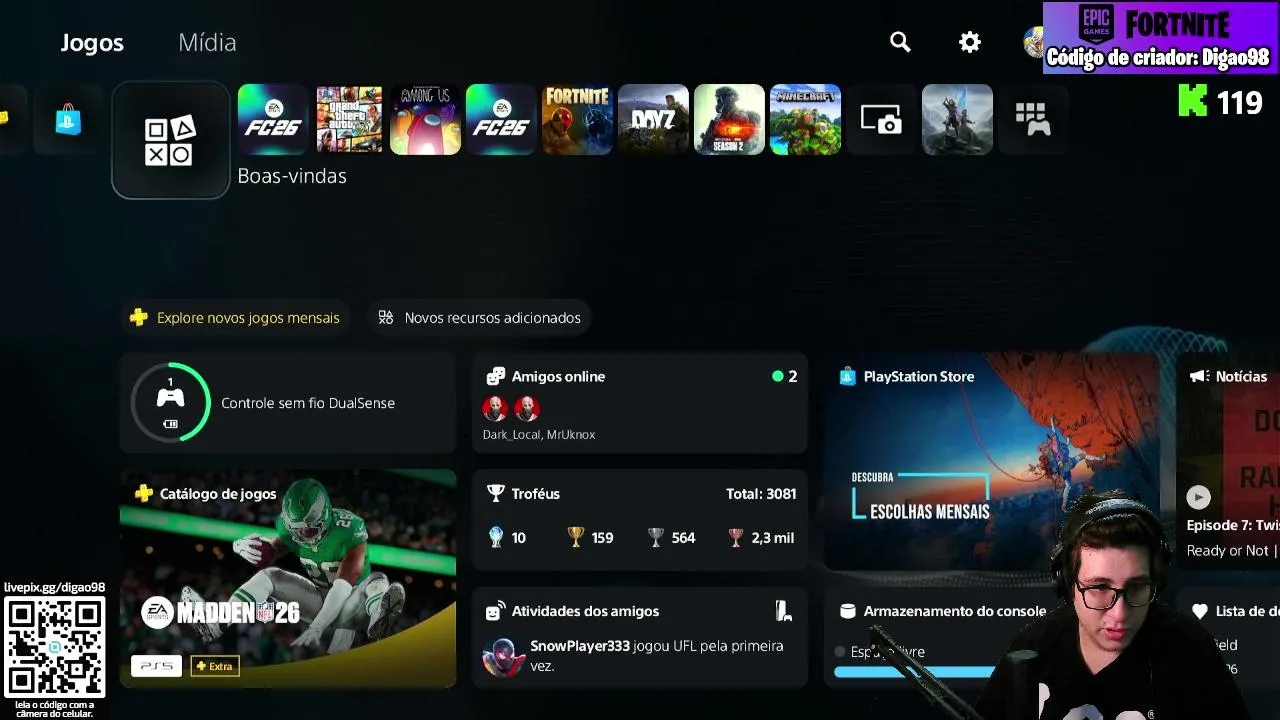This screenshot has width=1280, height=720.
Task: Click the gold trophy count 159
Action: (x=590, y=538)
